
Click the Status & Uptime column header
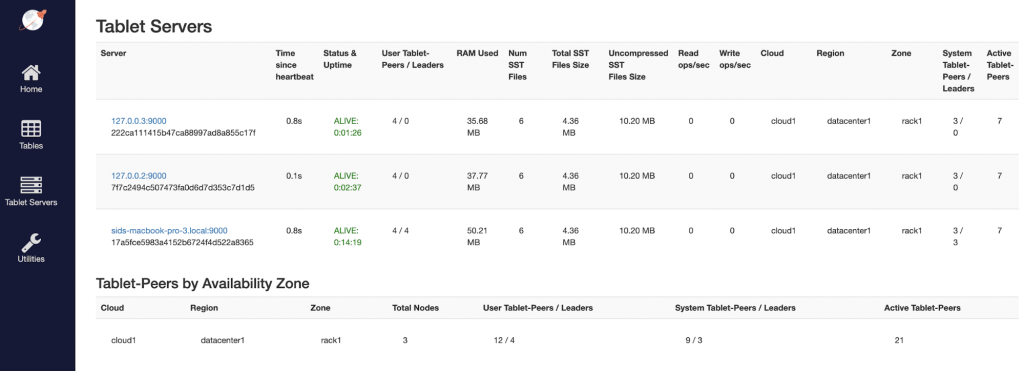340,59
